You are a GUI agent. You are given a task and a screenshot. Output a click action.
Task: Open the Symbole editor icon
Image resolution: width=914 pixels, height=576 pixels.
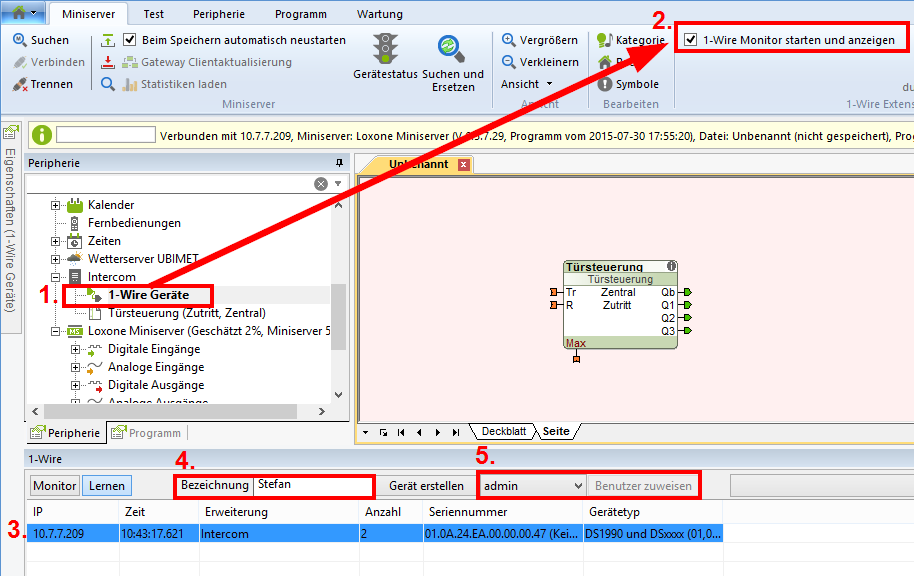(605, 84)
